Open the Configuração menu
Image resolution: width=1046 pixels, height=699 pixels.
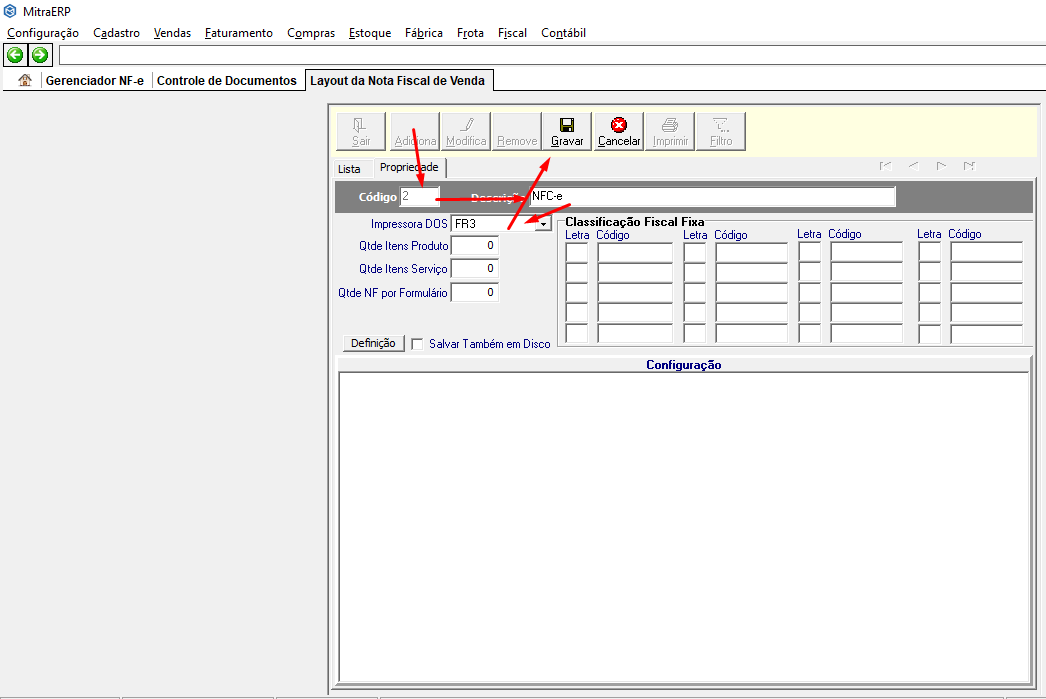coord(43,33)
